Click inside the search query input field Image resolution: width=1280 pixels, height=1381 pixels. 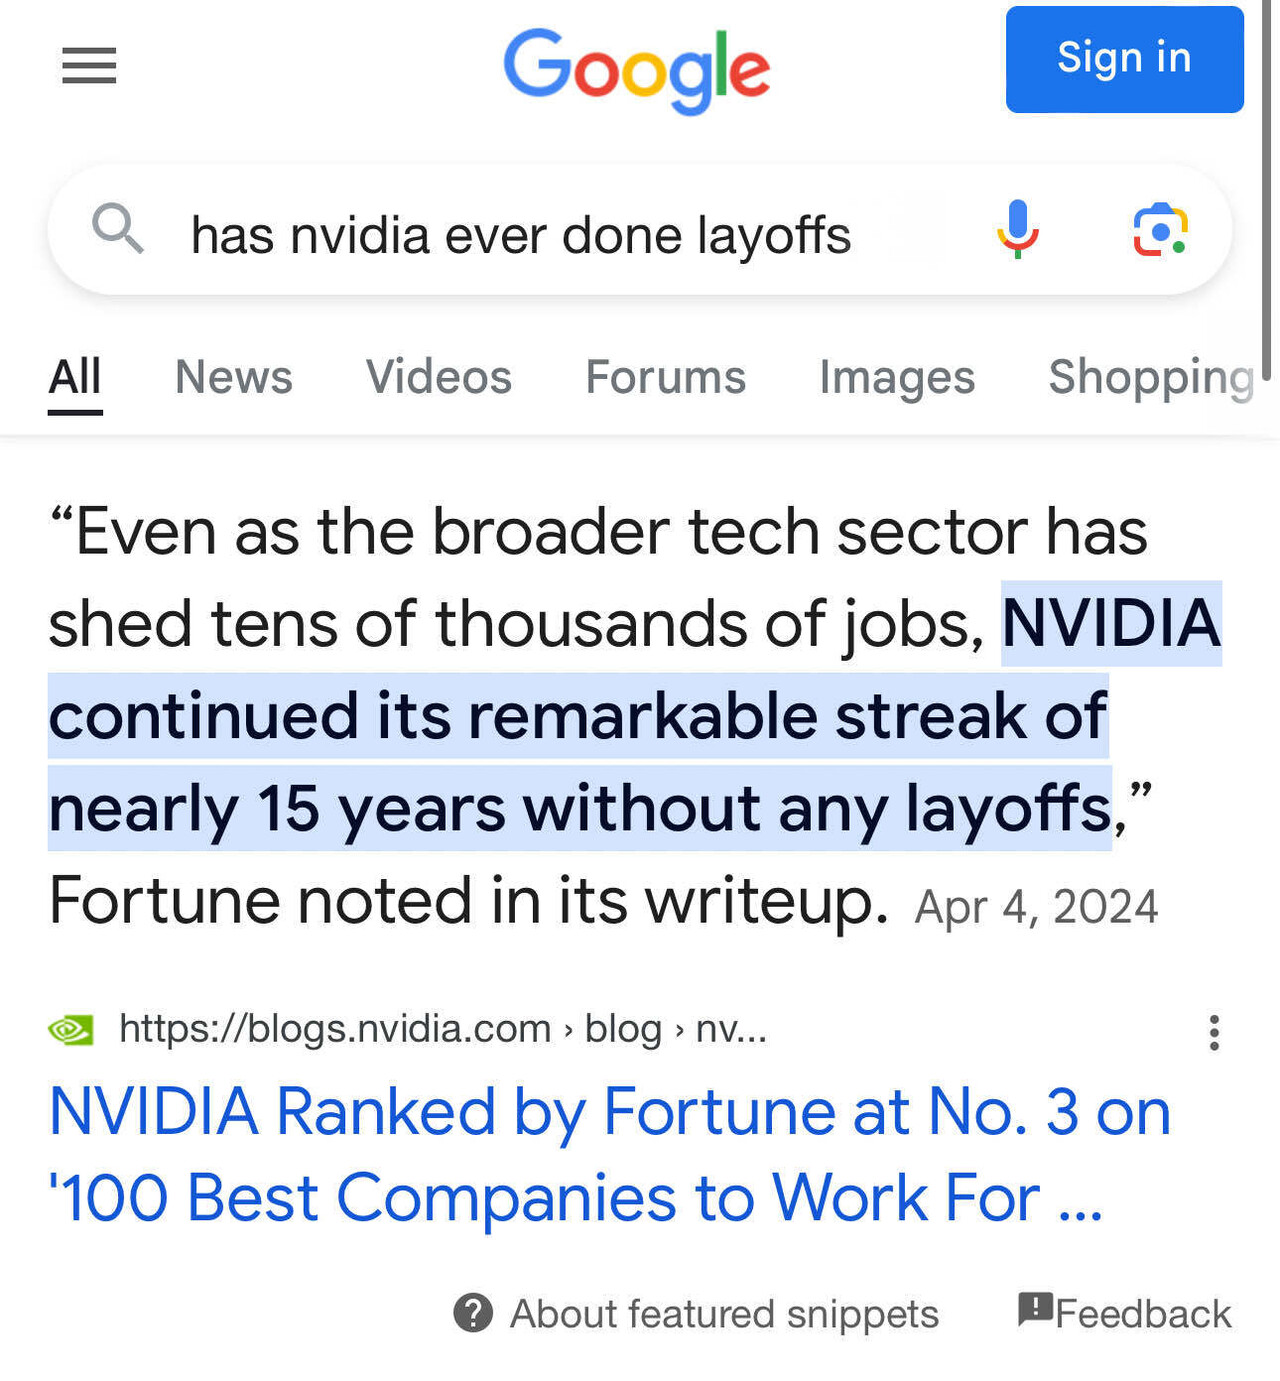click(x=520, y=233)
